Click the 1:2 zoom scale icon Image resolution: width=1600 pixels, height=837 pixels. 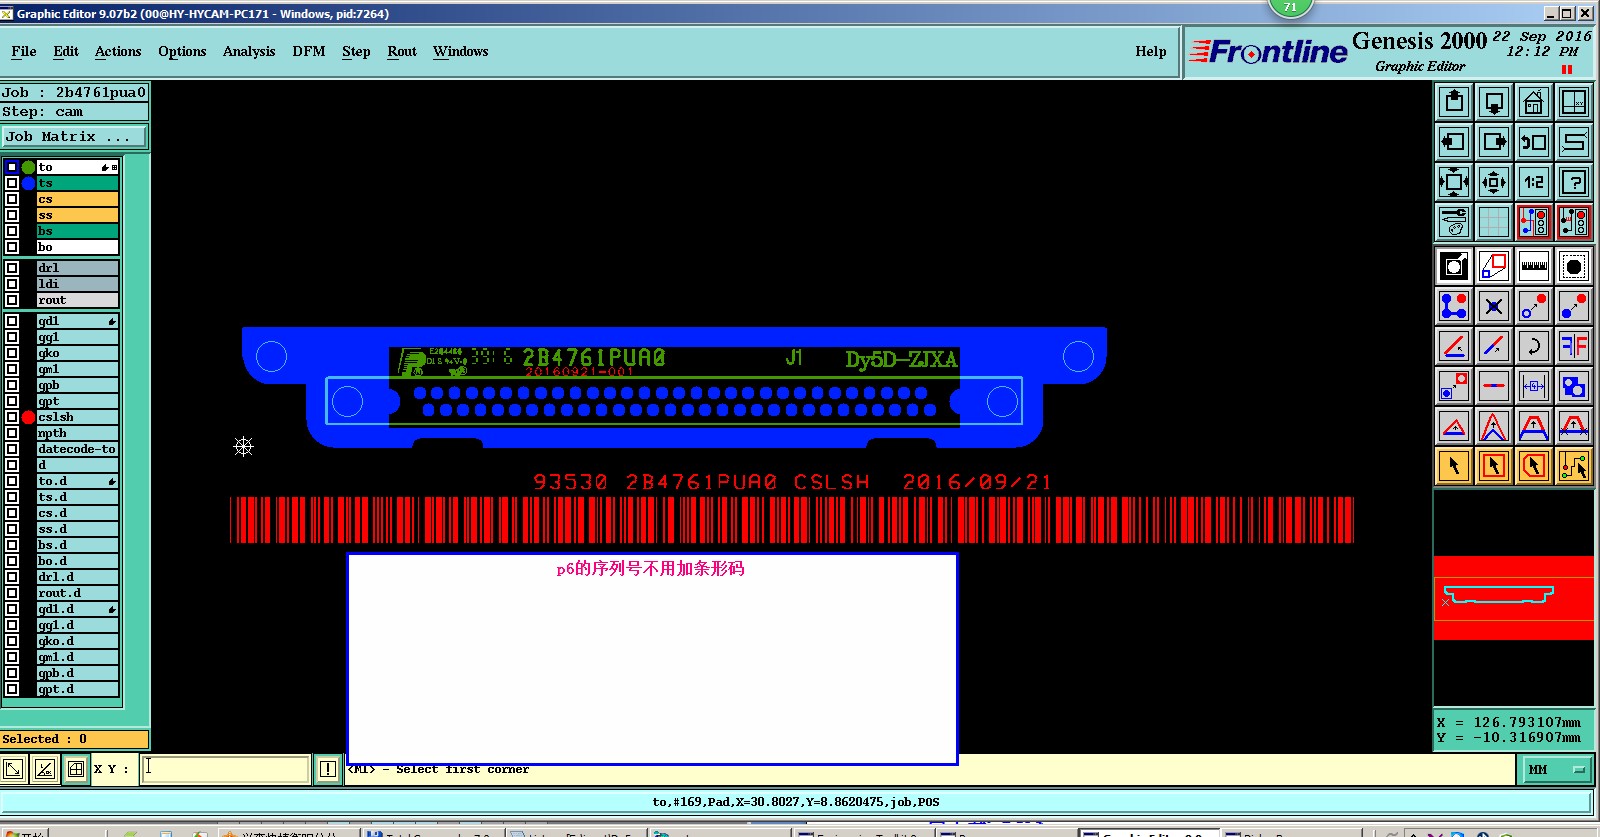pos(1534,182)
